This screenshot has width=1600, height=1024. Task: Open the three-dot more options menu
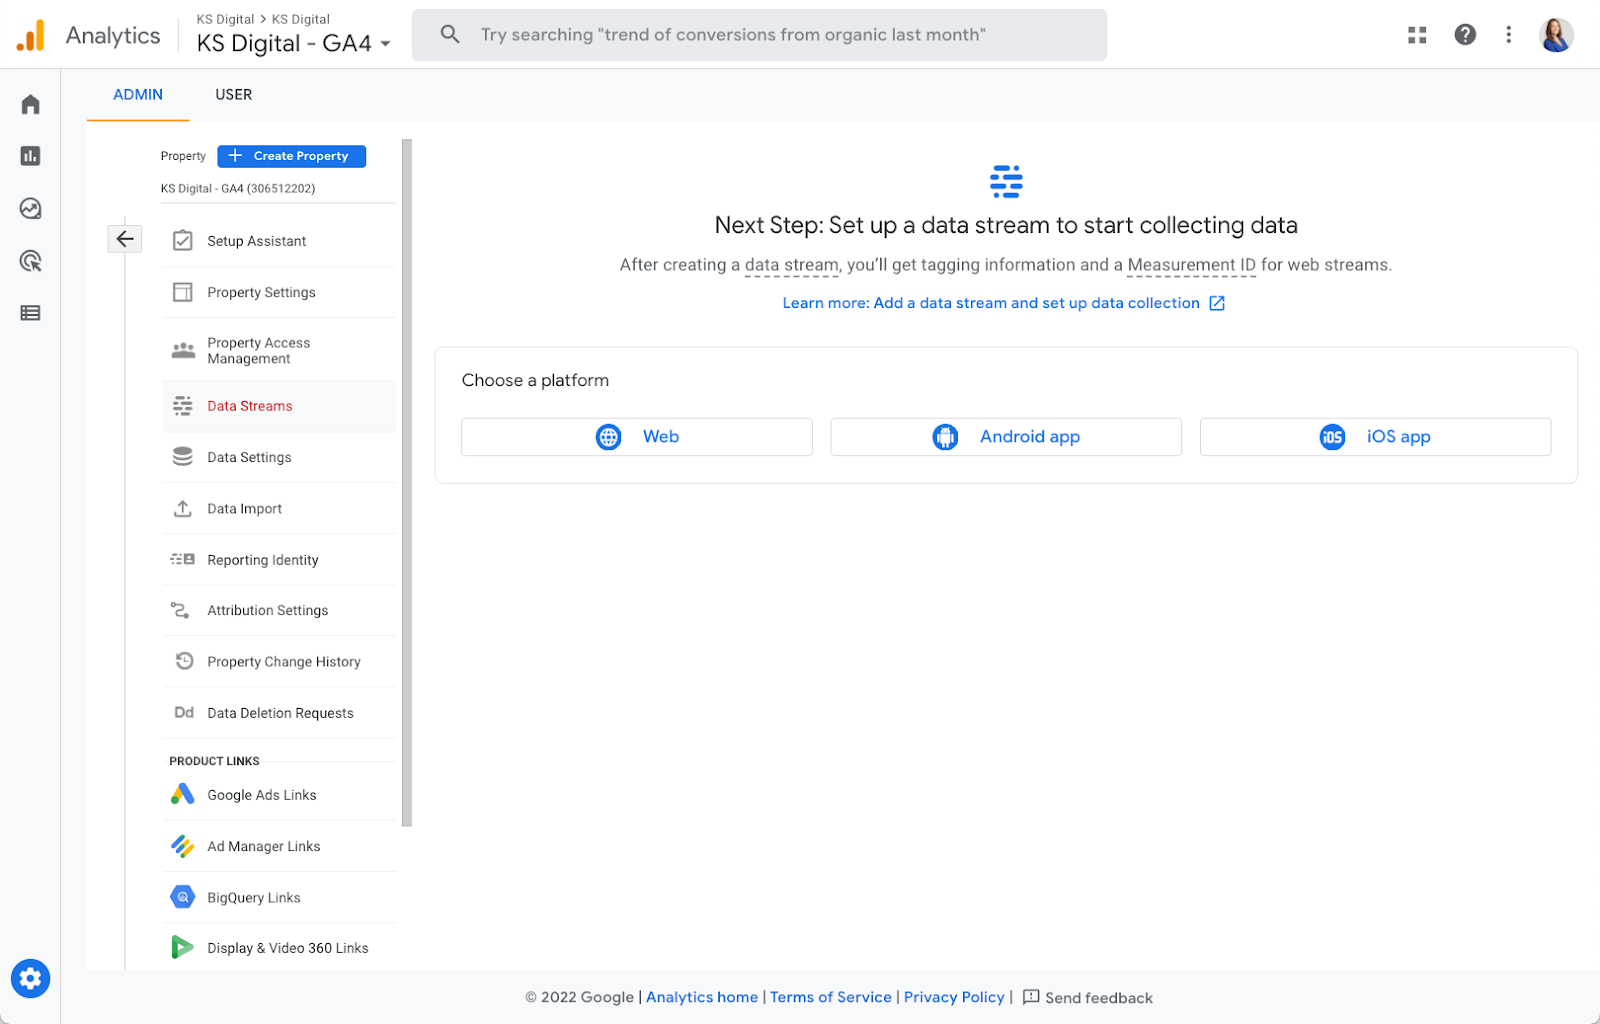click(x=1509, y=35)
